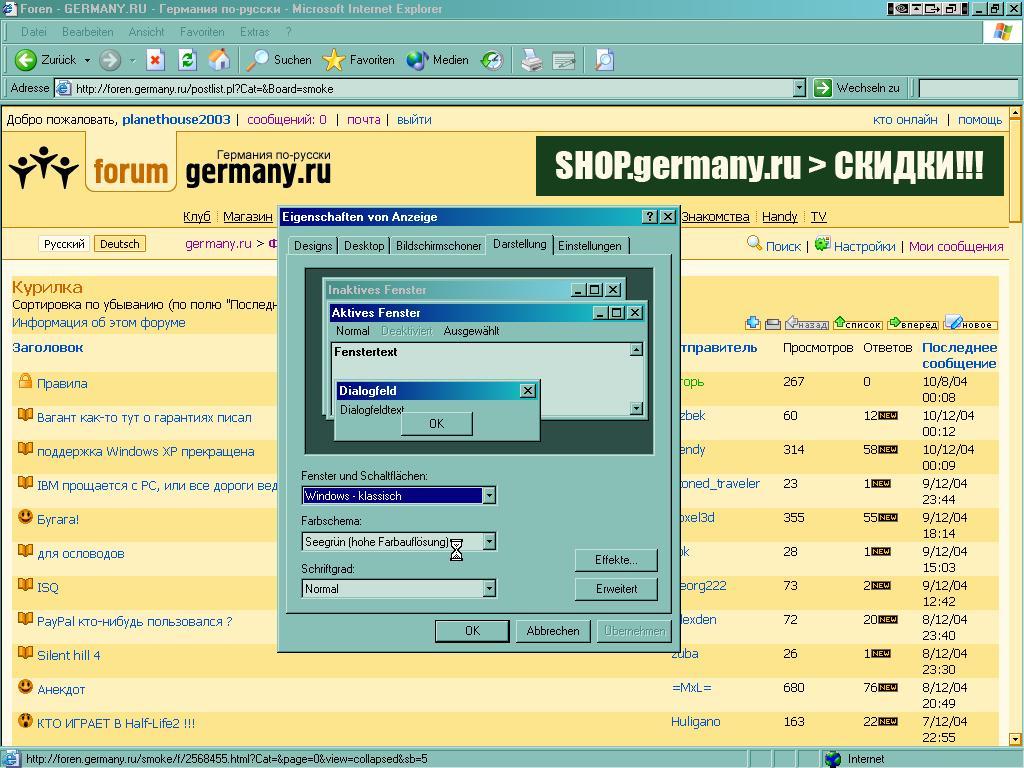Open the Datei menu
The width and height of the screenshot is (1024, 768).
34,32
